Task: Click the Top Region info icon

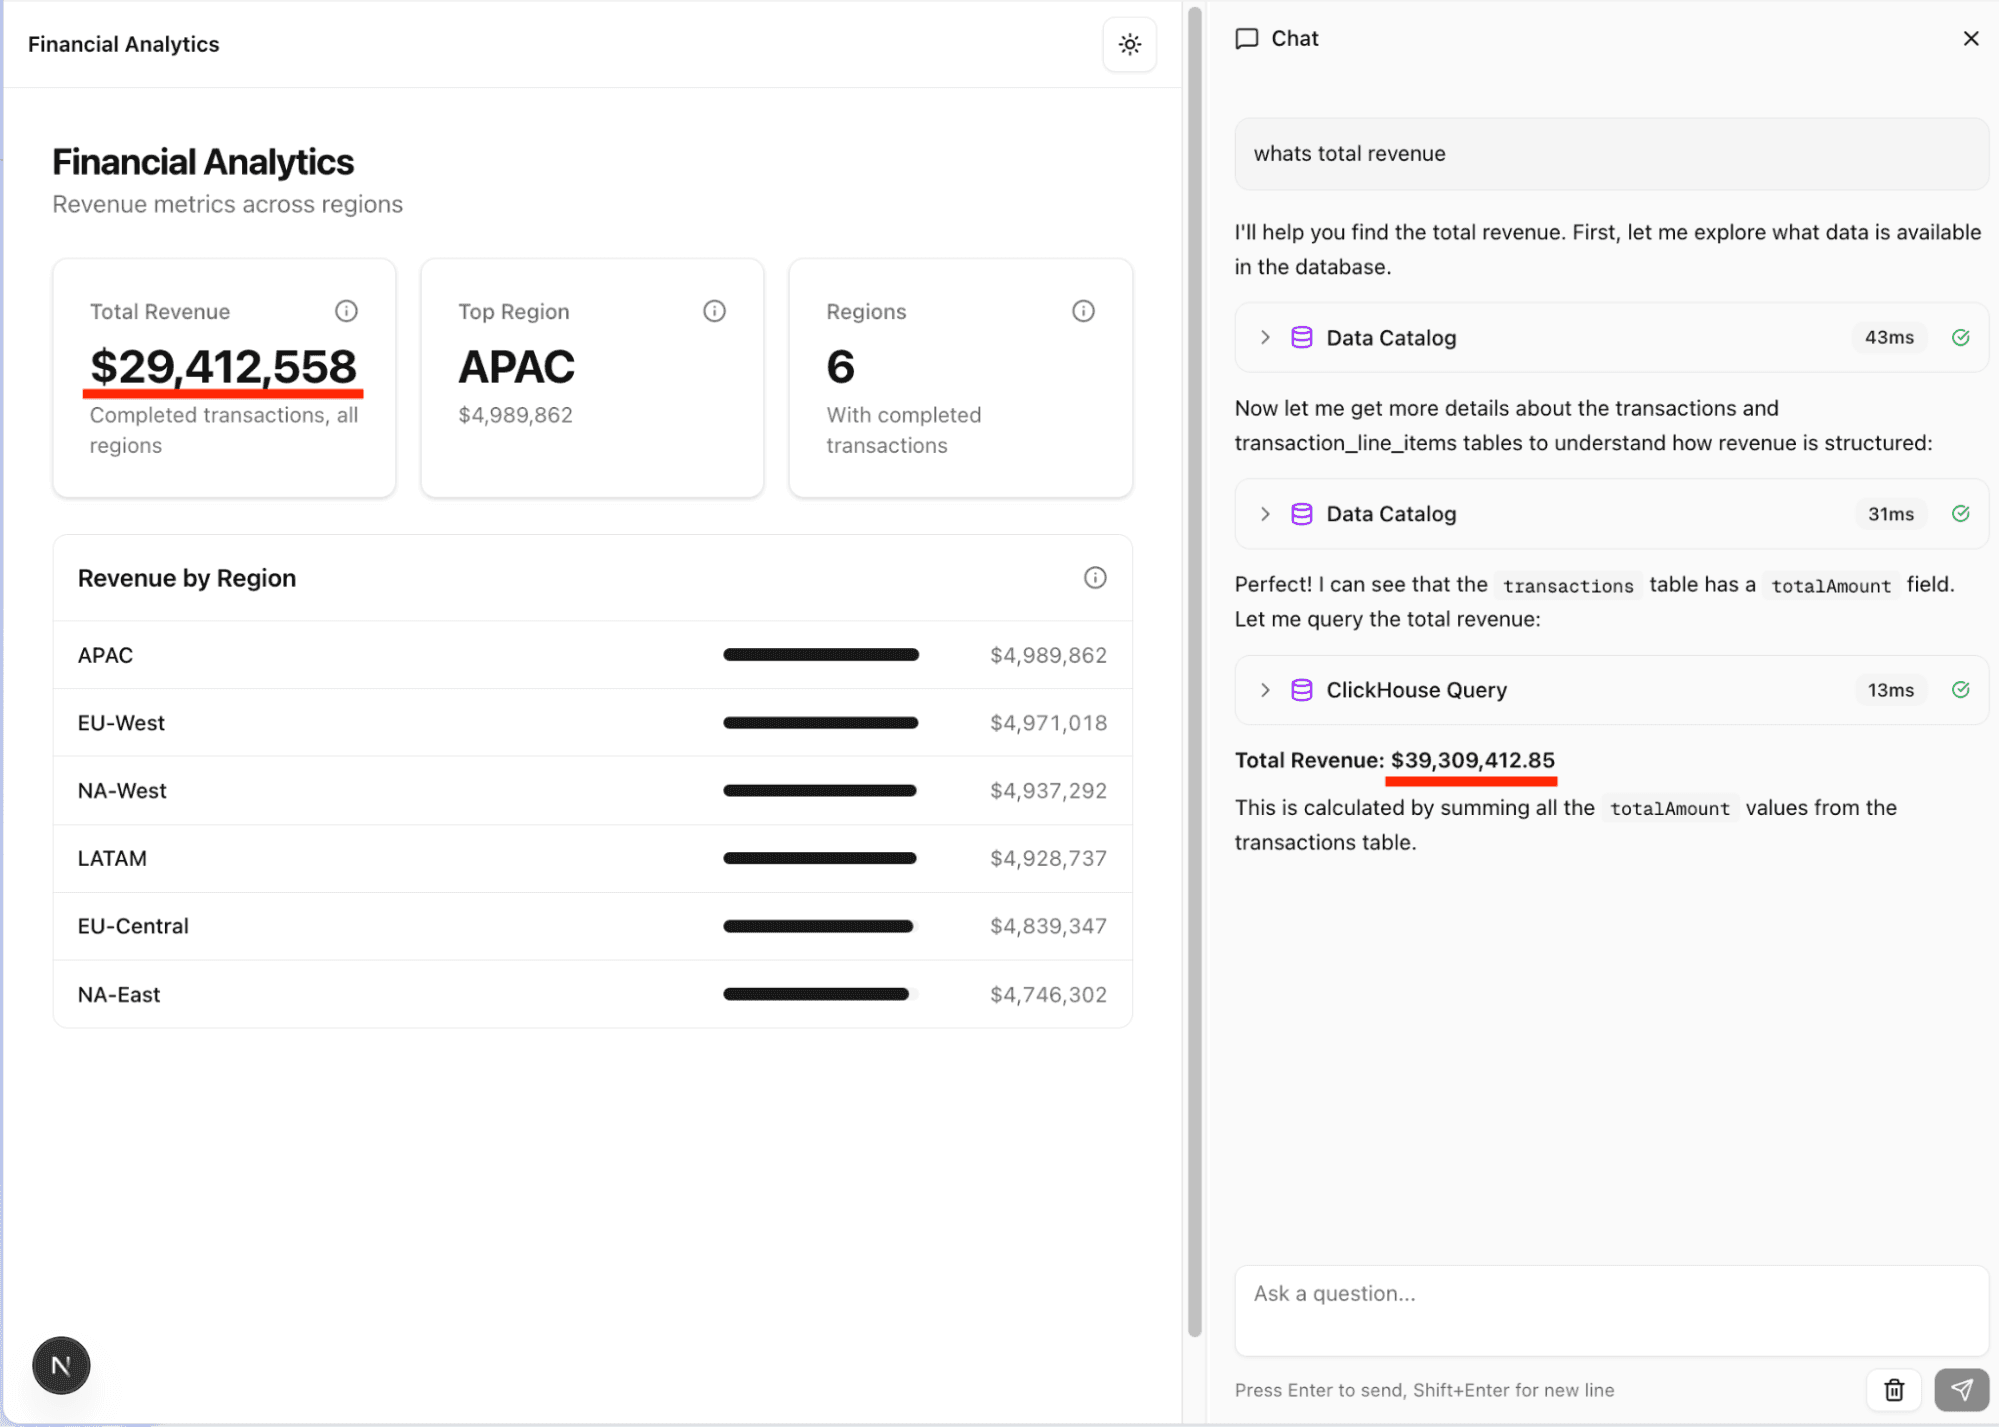Action: [714, 311]
